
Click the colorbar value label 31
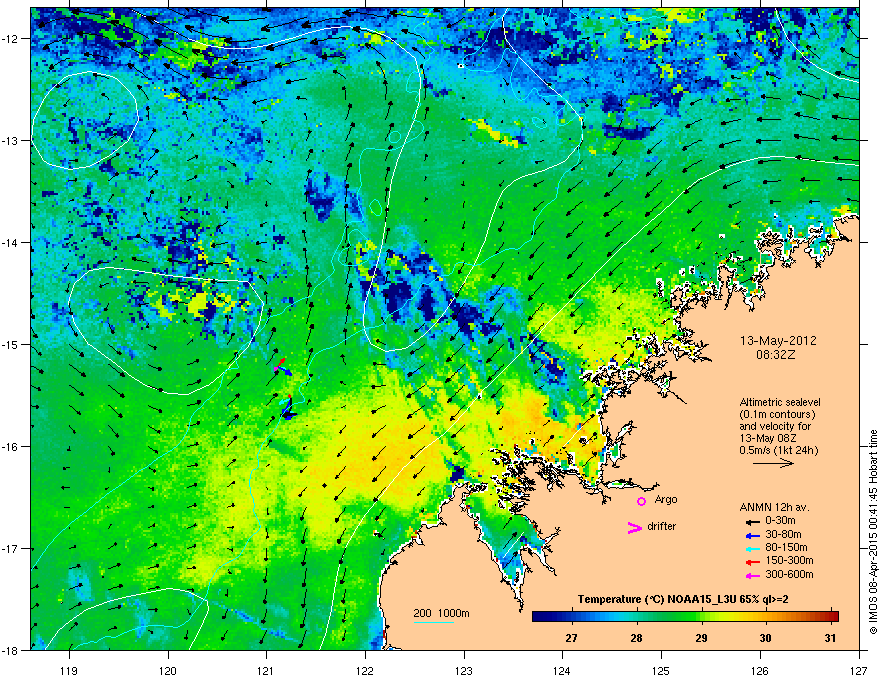click(x=831, y=638)
